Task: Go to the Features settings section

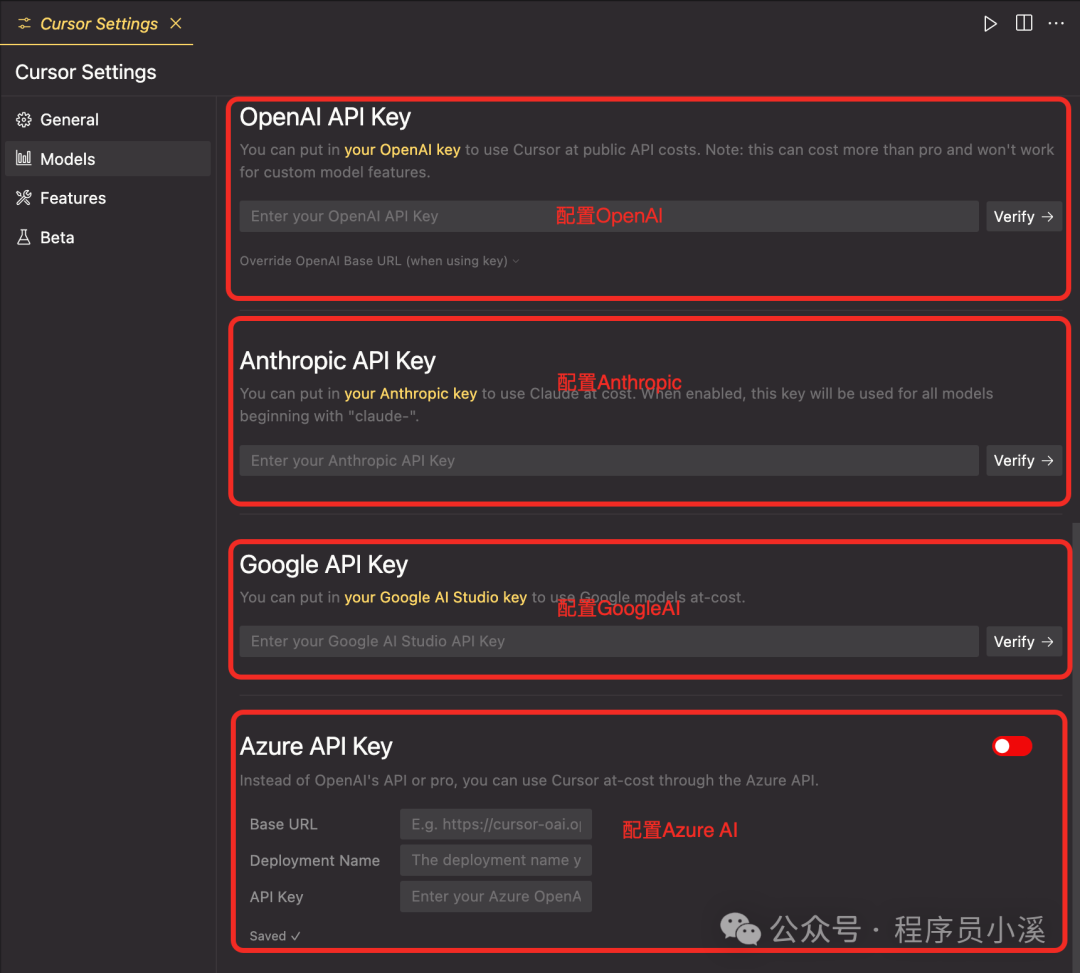Action: (x=108, y=198)
